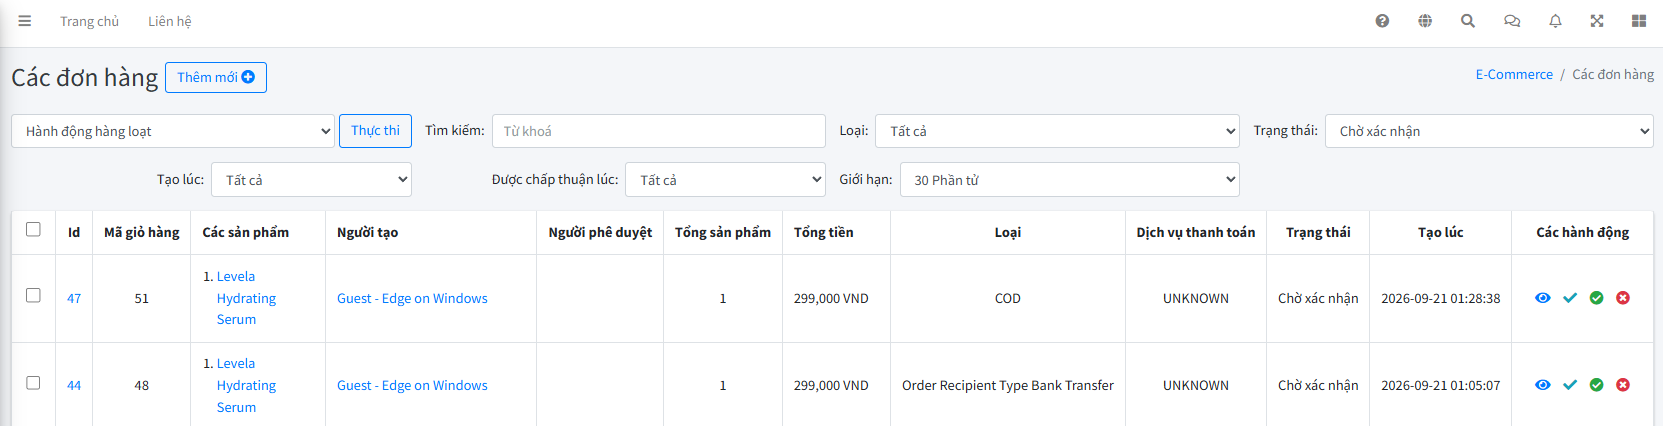Click the Mã giỏ hàng column header
Screen dimensions: 1663x426
point(142,232)
